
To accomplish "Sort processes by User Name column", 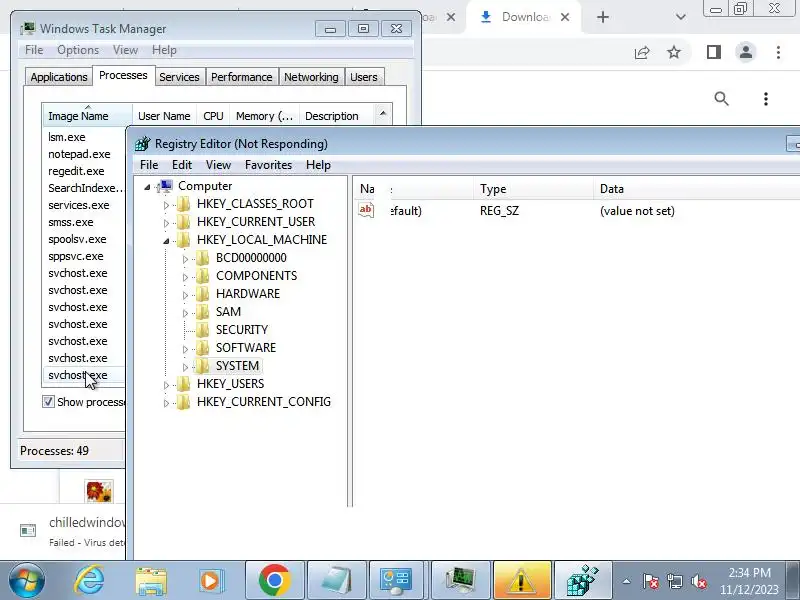I will 164,116.
